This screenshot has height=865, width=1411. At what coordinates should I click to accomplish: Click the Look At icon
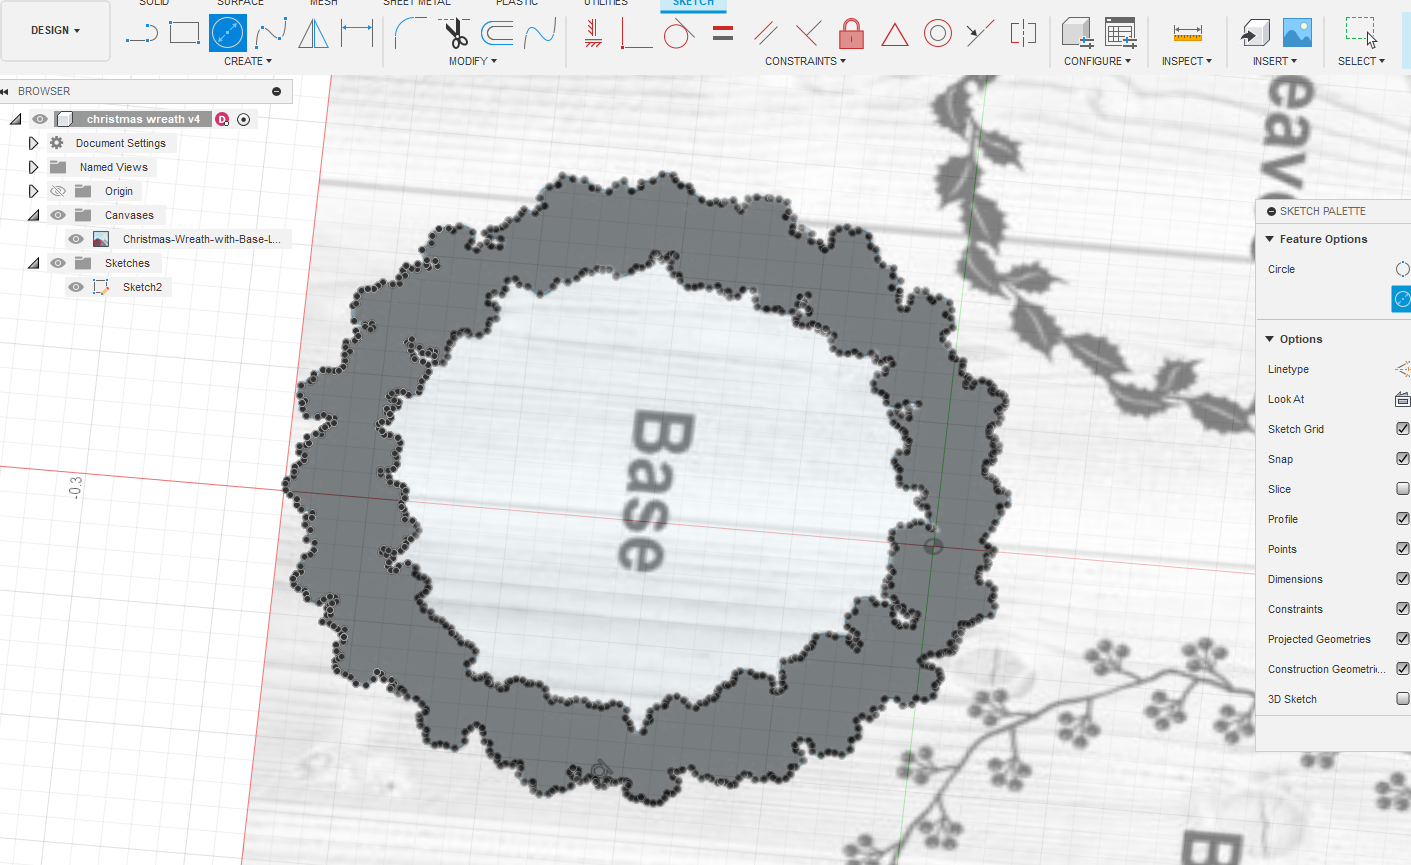coord(1403,399)
